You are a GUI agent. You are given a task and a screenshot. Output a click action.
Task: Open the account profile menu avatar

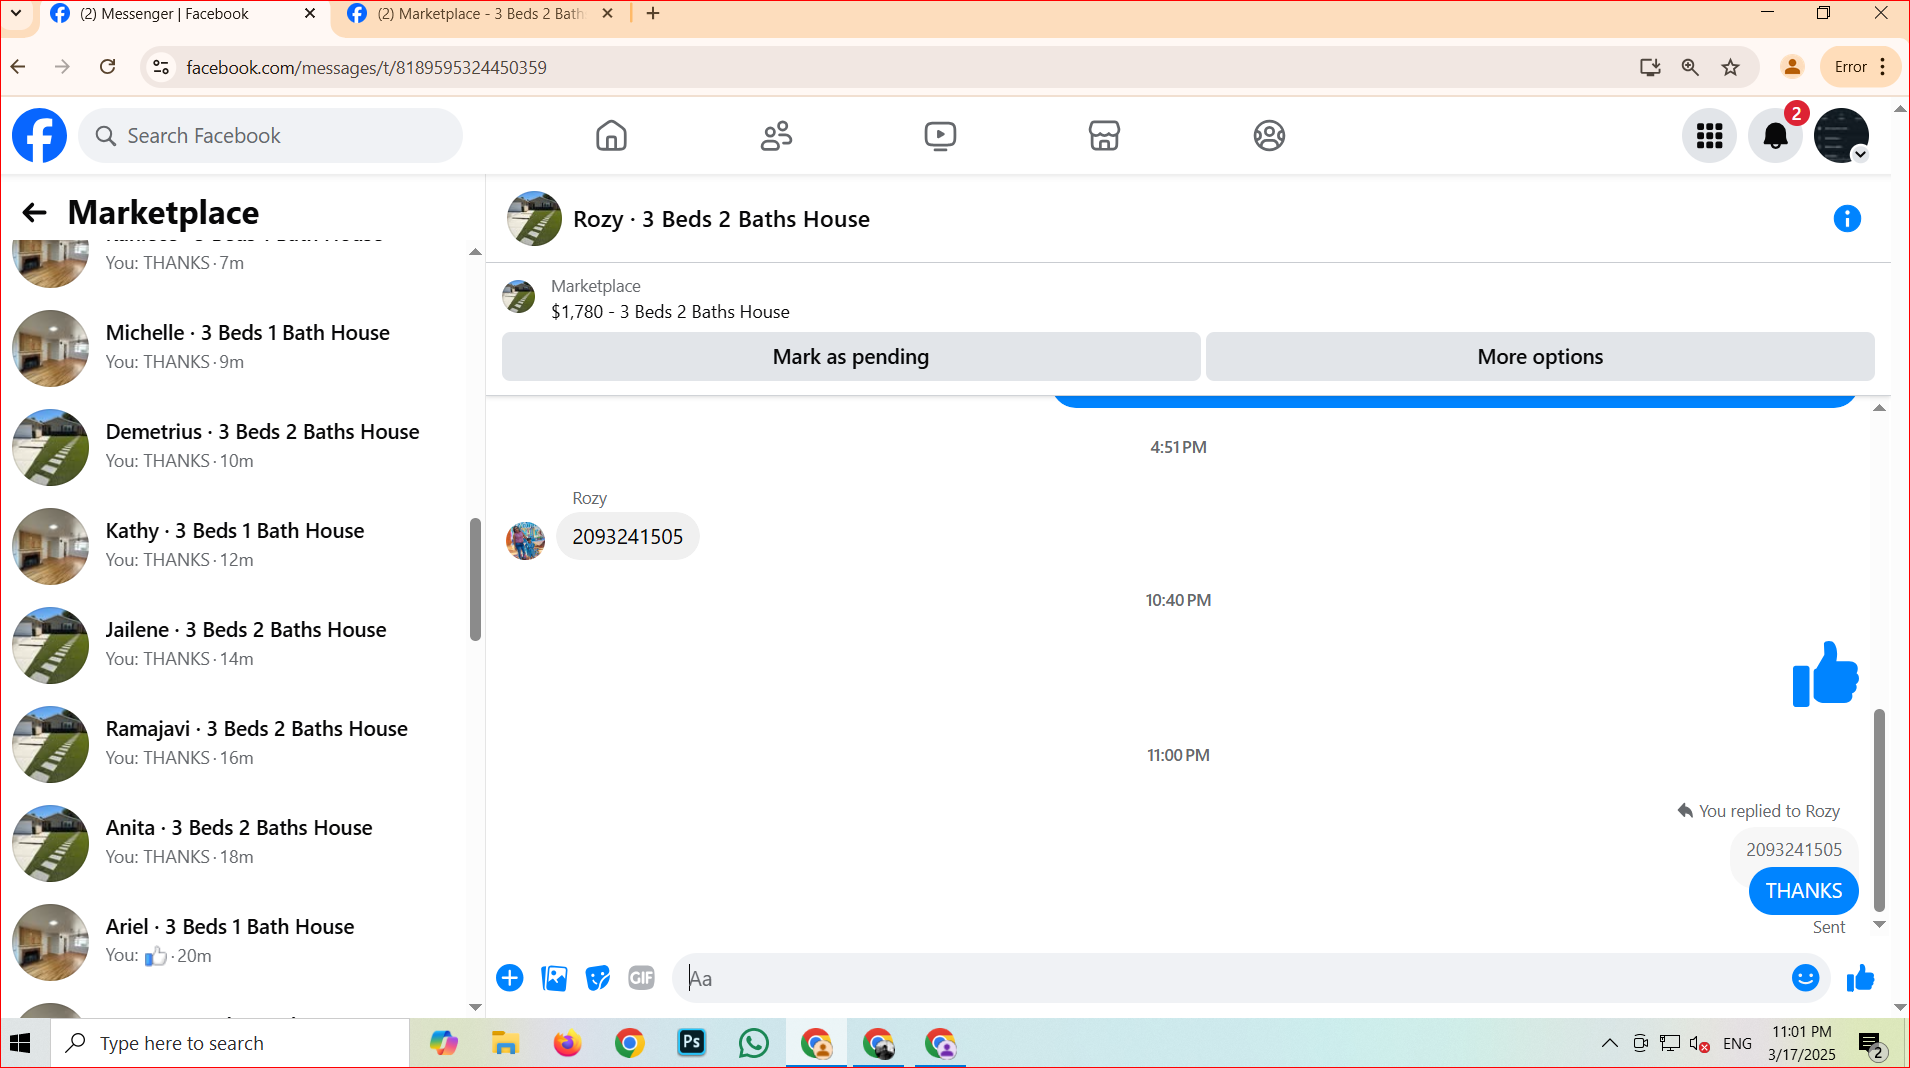click(x=1841, y=135)
